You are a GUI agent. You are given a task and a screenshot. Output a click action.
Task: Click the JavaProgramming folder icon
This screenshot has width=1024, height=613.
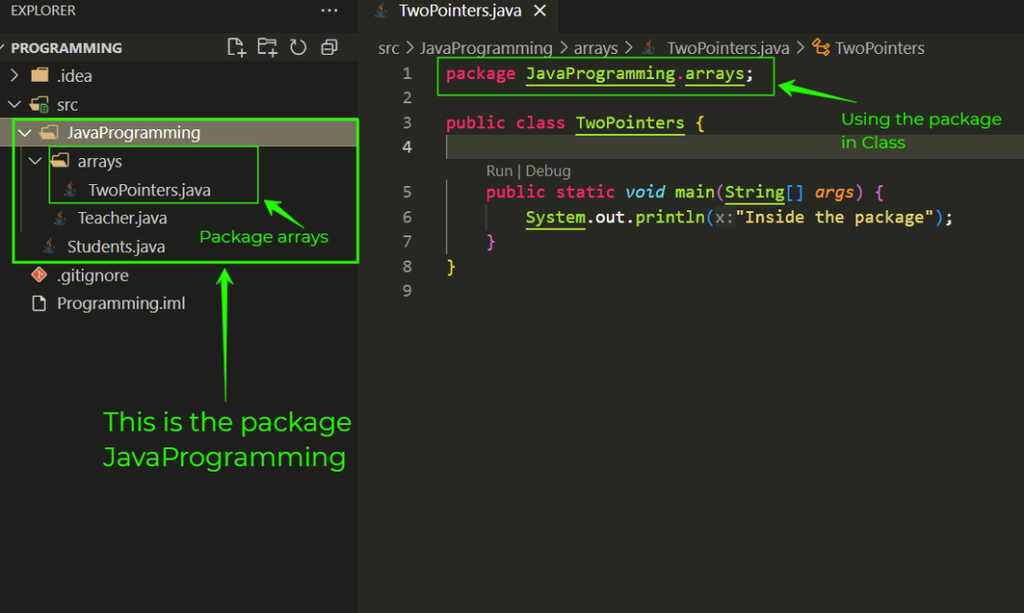point(49,133)
